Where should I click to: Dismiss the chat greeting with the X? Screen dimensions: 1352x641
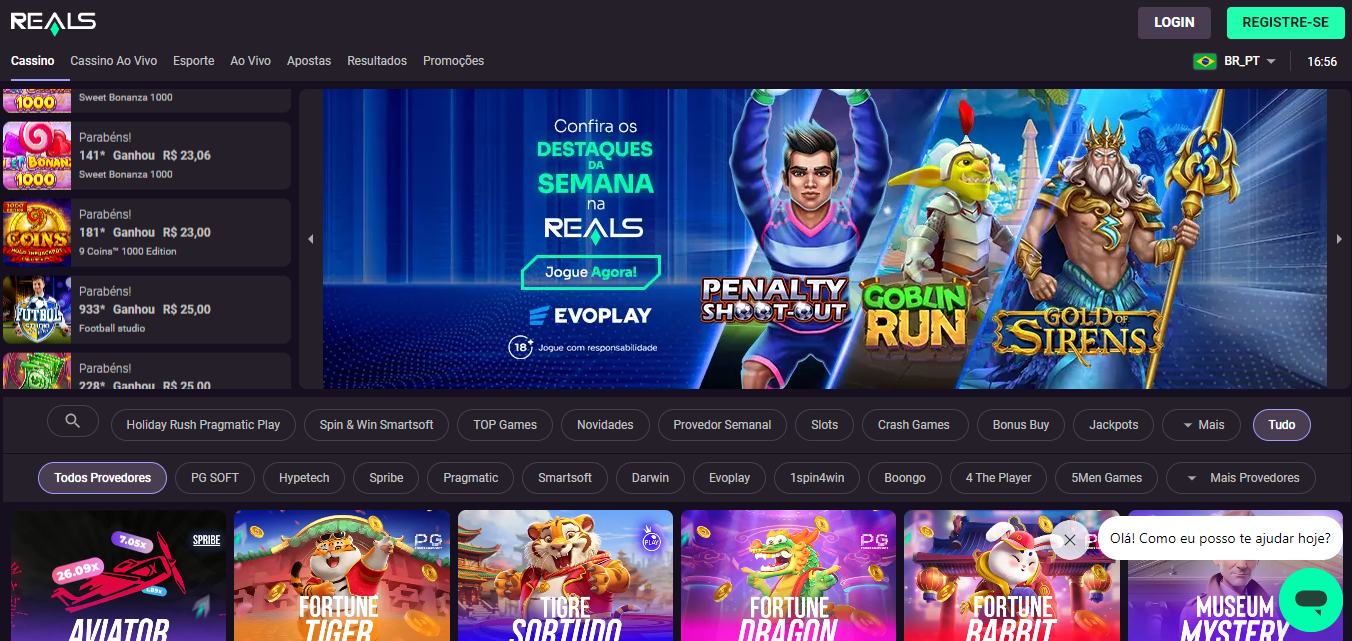[x=1069, y=540]
